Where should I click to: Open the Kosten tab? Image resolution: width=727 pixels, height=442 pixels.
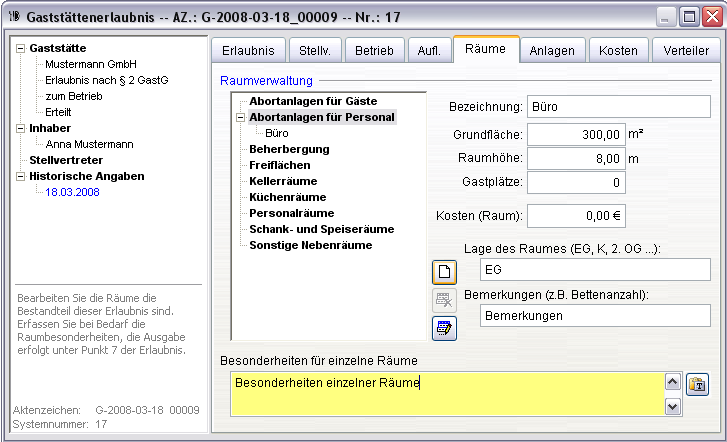click(617, 50)
